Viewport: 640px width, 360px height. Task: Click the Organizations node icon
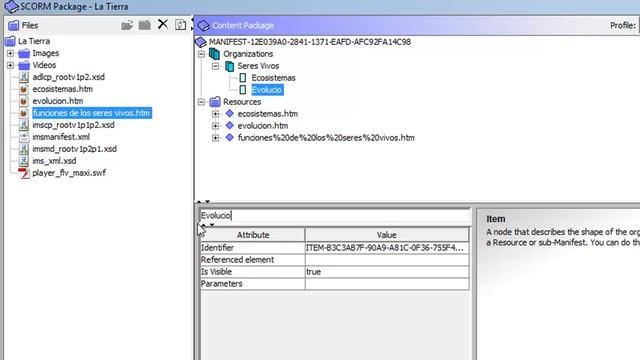coord(214,53)
